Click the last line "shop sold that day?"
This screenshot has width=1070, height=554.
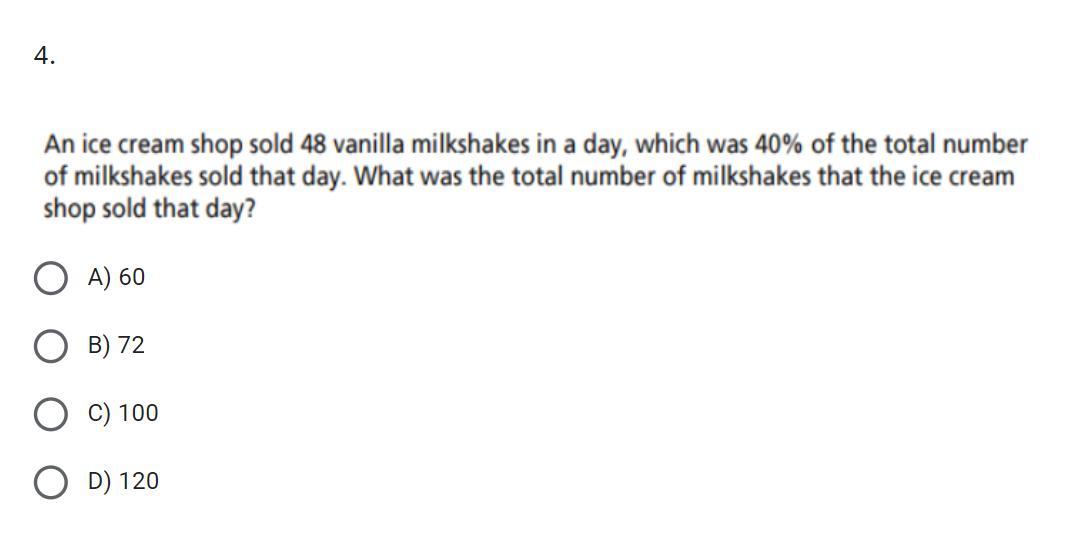click(149, 209)
